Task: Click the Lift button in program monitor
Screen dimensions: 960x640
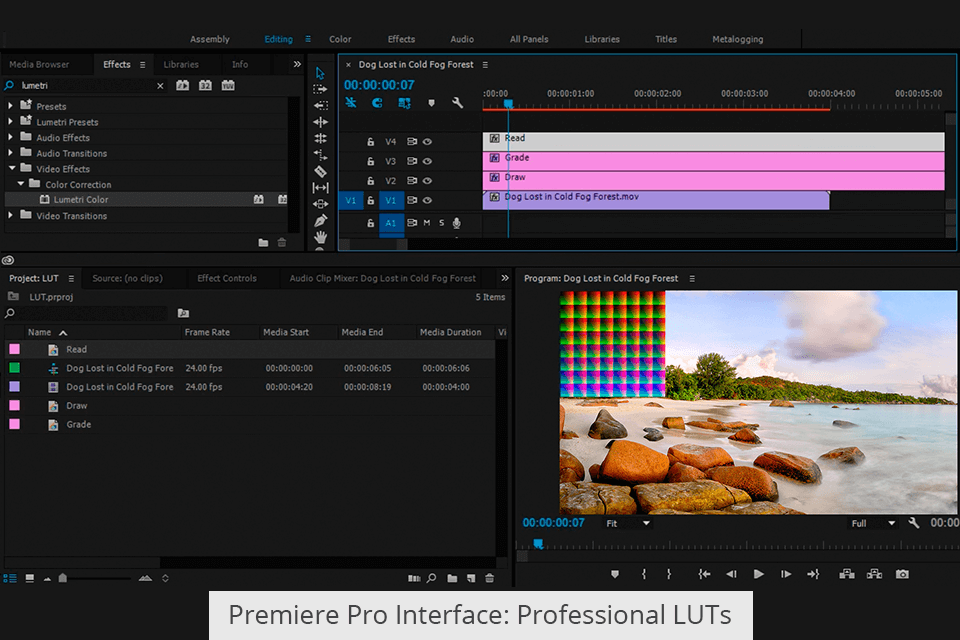Action: point(847,574)
